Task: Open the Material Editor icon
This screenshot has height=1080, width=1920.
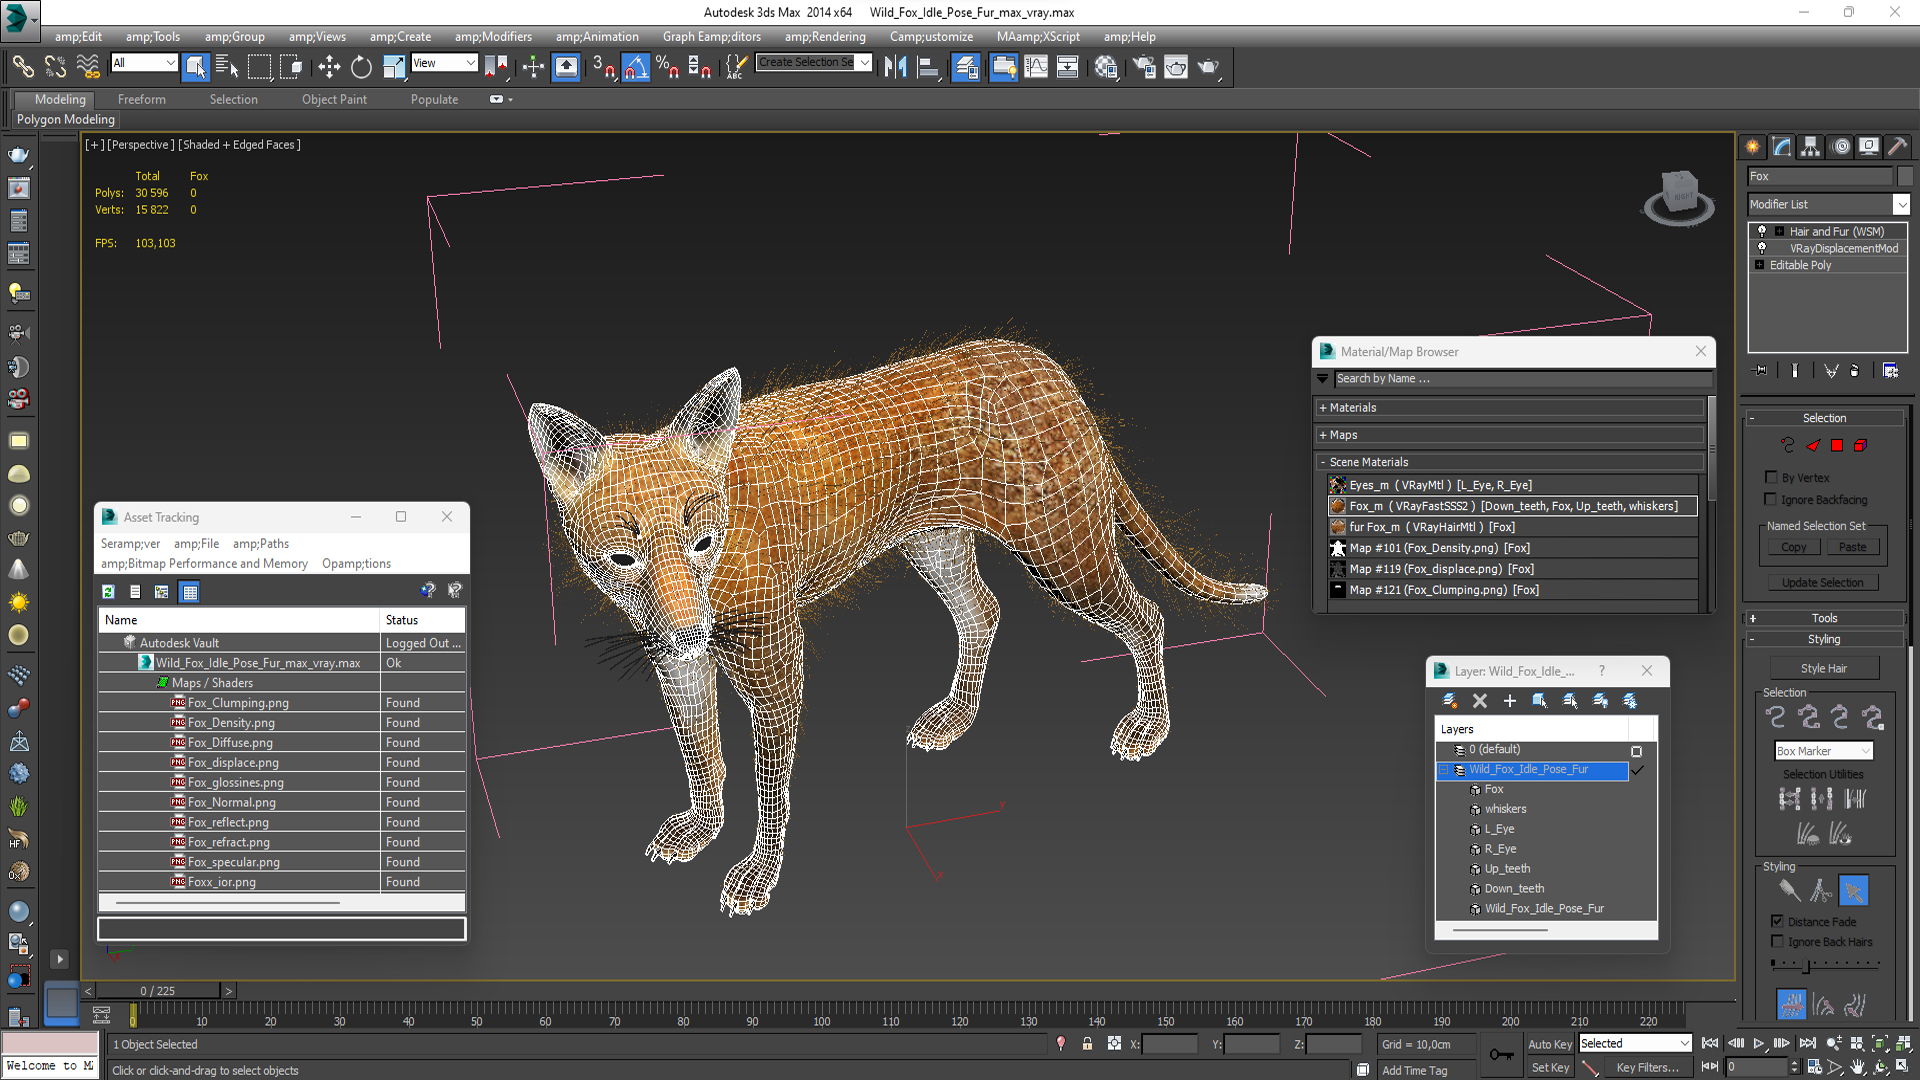Action: click(1106, 67)
